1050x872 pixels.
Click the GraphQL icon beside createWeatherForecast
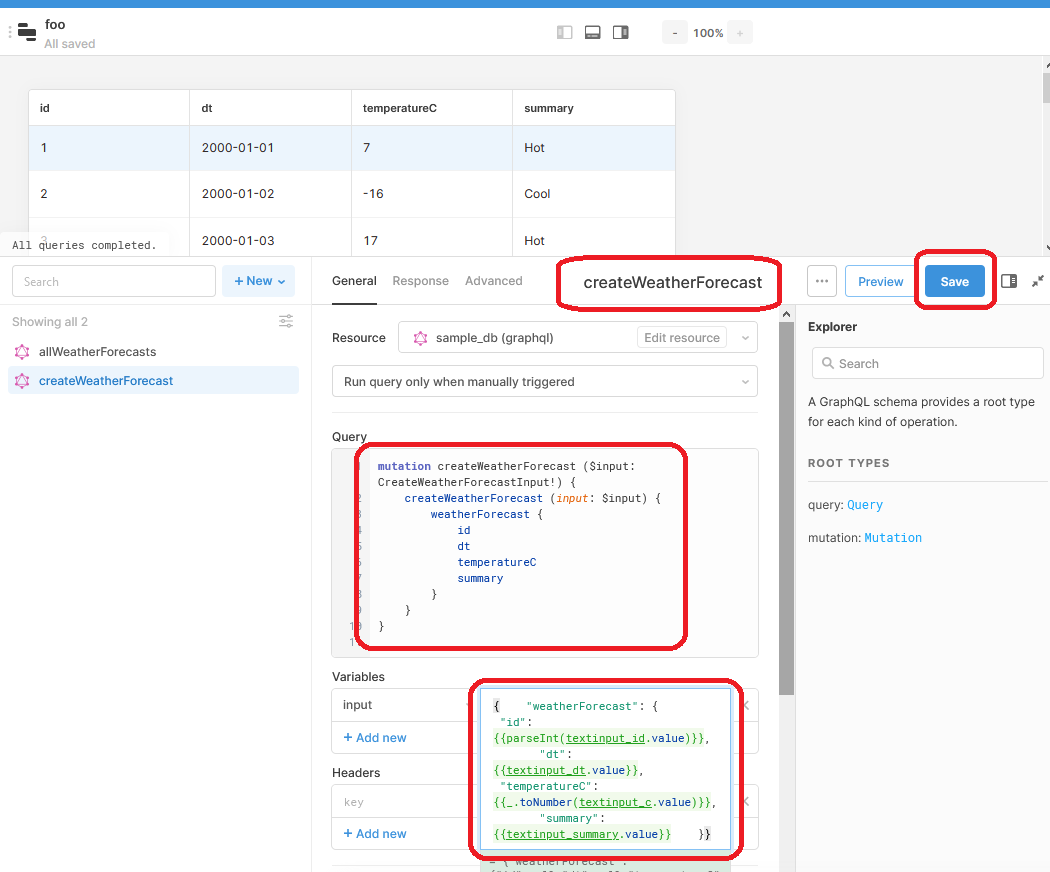click(22, 380)
